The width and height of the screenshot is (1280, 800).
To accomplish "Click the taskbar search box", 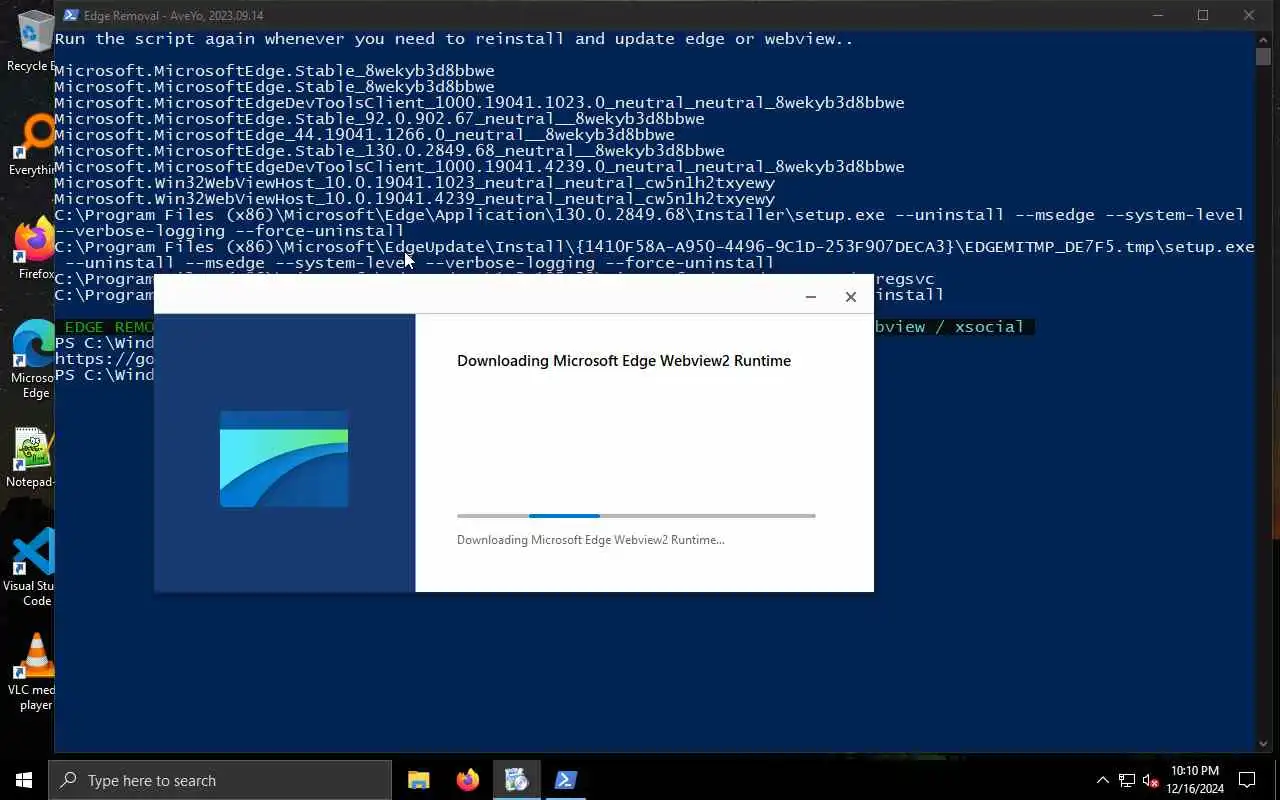I will [220, 780].
